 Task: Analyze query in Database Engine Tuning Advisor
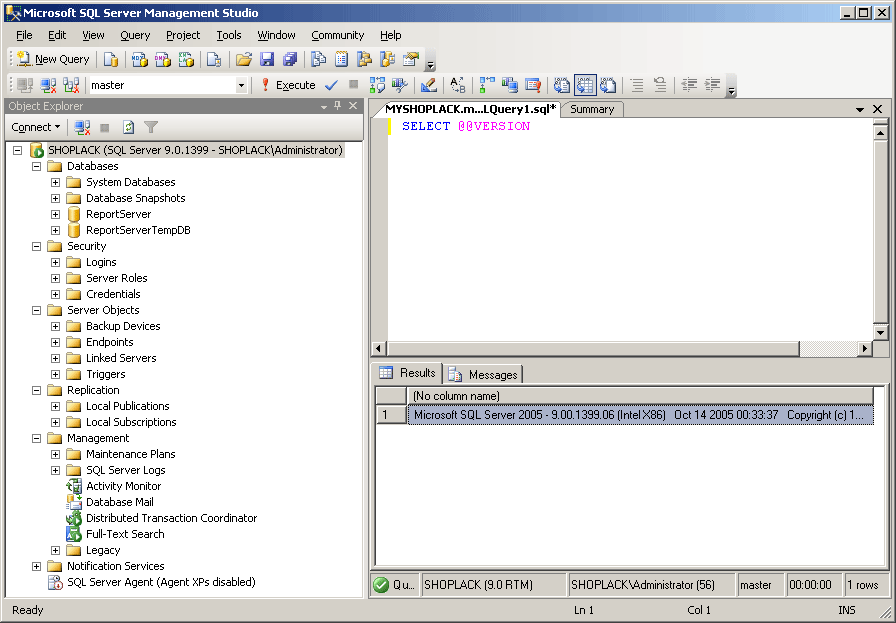pos(400,85)
